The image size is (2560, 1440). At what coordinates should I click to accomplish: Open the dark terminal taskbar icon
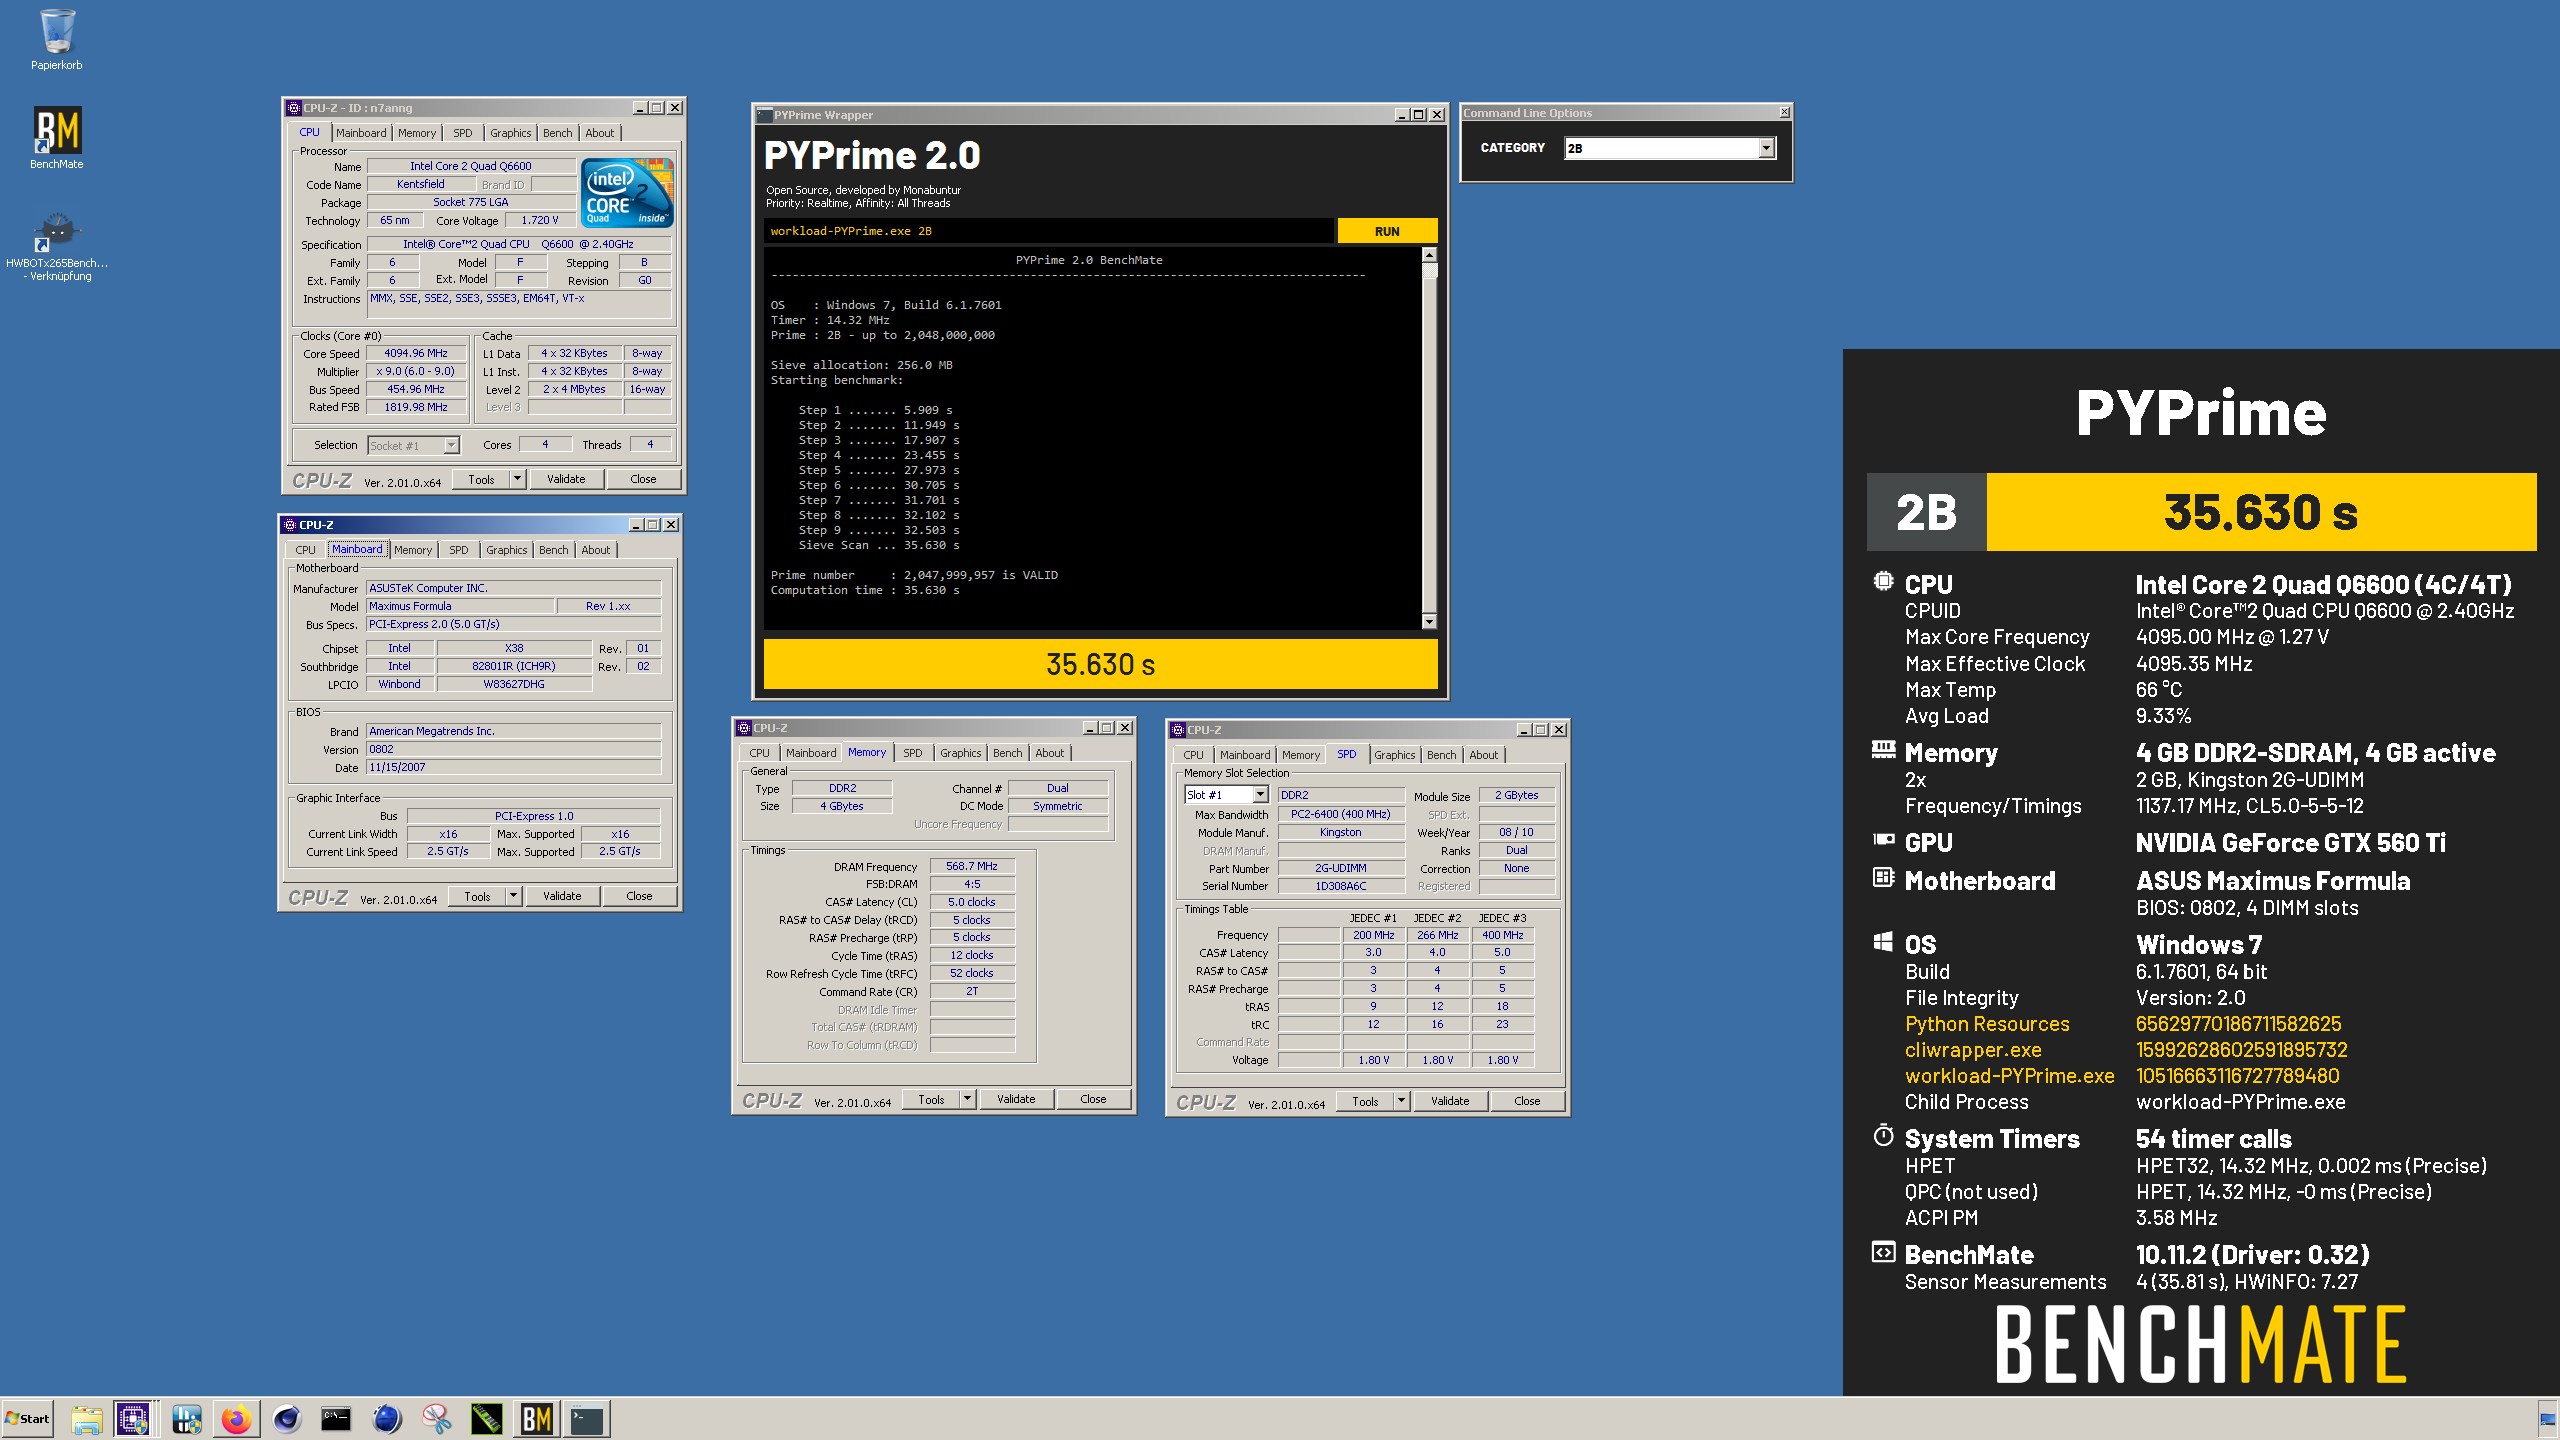pyautogui.click(x=587, y=1419)
